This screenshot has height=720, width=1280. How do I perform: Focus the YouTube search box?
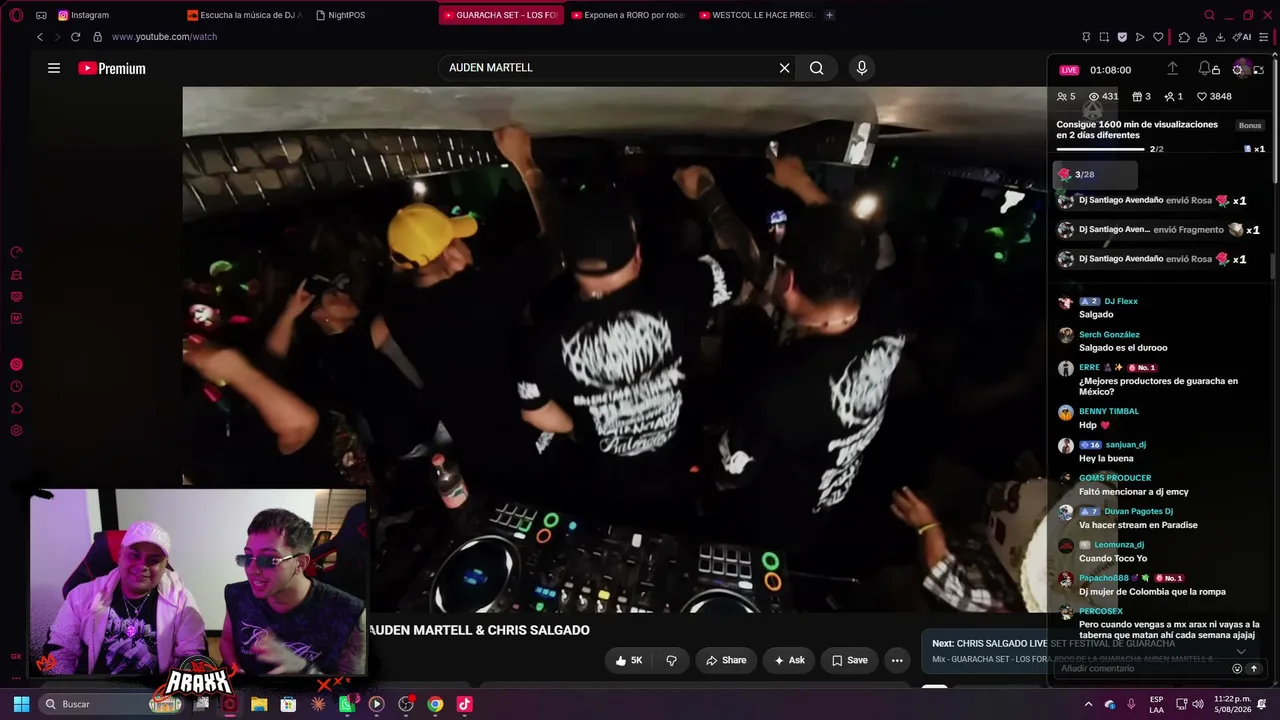610,68
